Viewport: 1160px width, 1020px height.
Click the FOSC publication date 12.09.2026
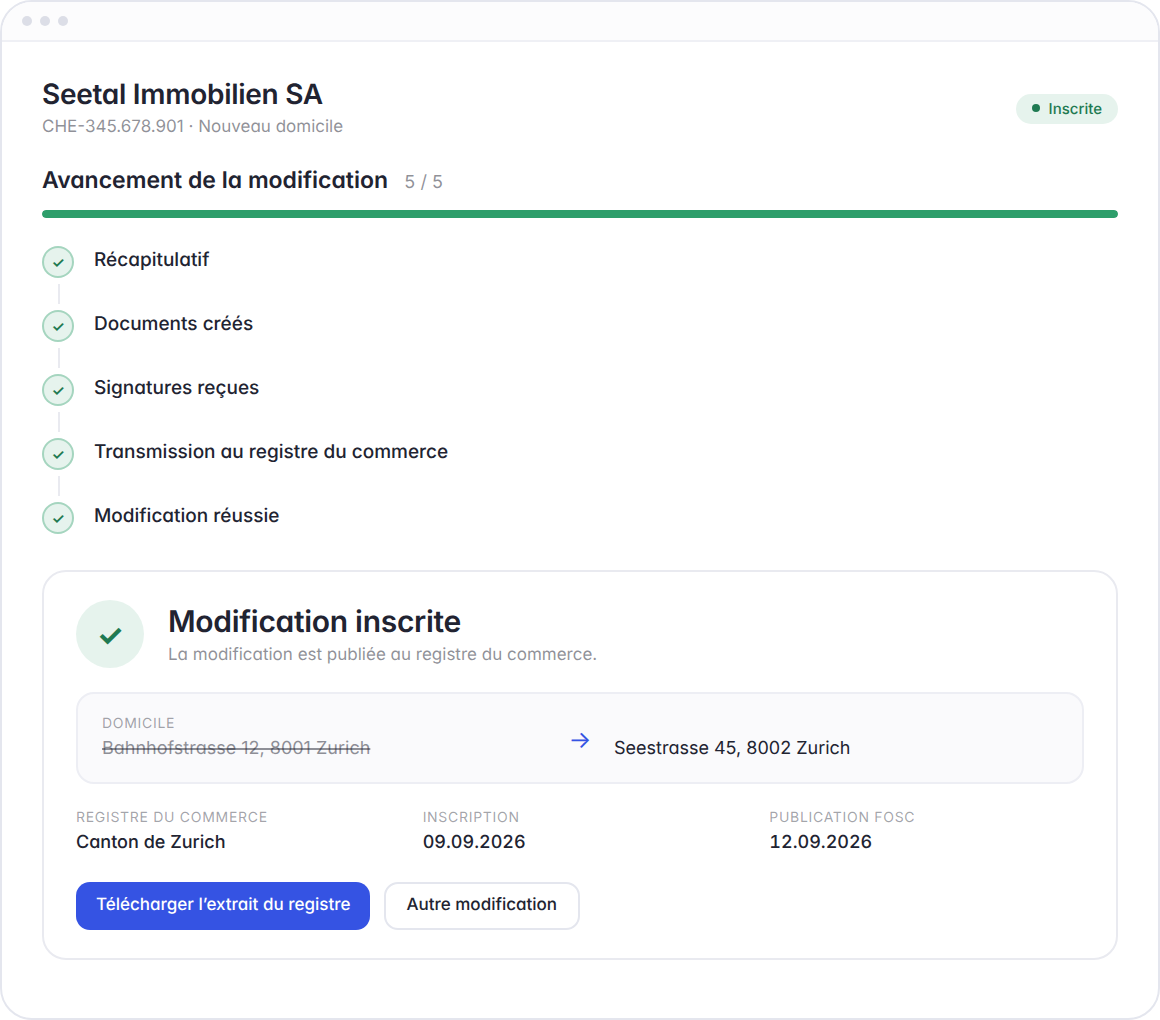pyautogui.click(x=820, y=842)
